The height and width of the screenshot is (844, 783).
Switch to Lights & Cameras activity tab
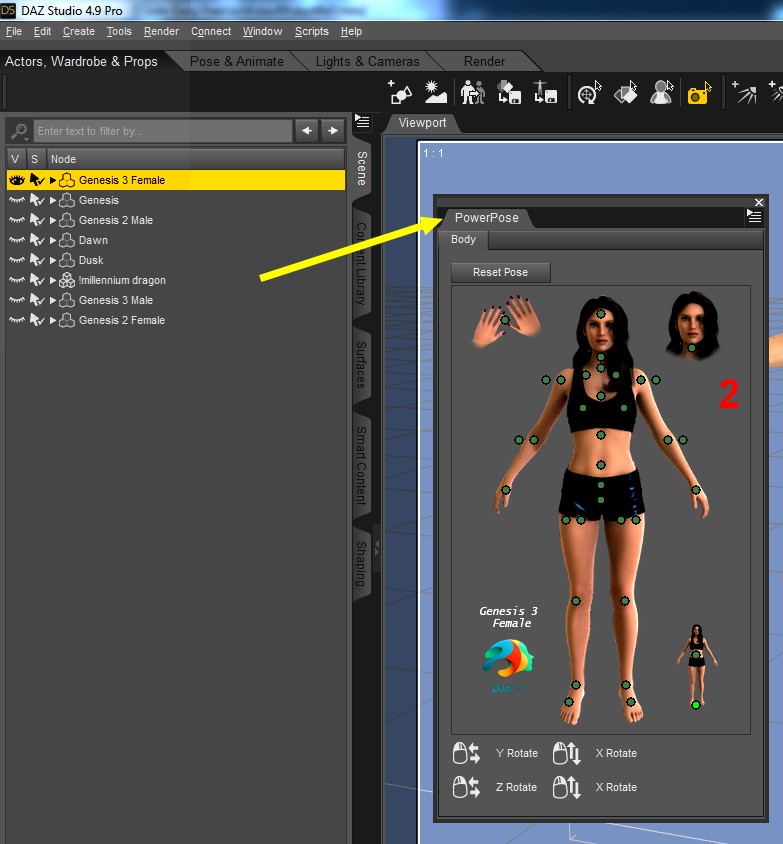pos(368,61)
